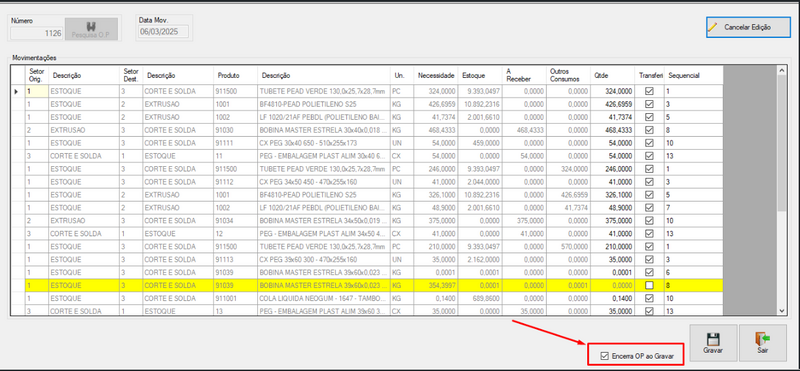This screenshot has width=800, height=371.
Task: Click the scrollbar down arrow in Movimentações grid
Action: (782, 310)
